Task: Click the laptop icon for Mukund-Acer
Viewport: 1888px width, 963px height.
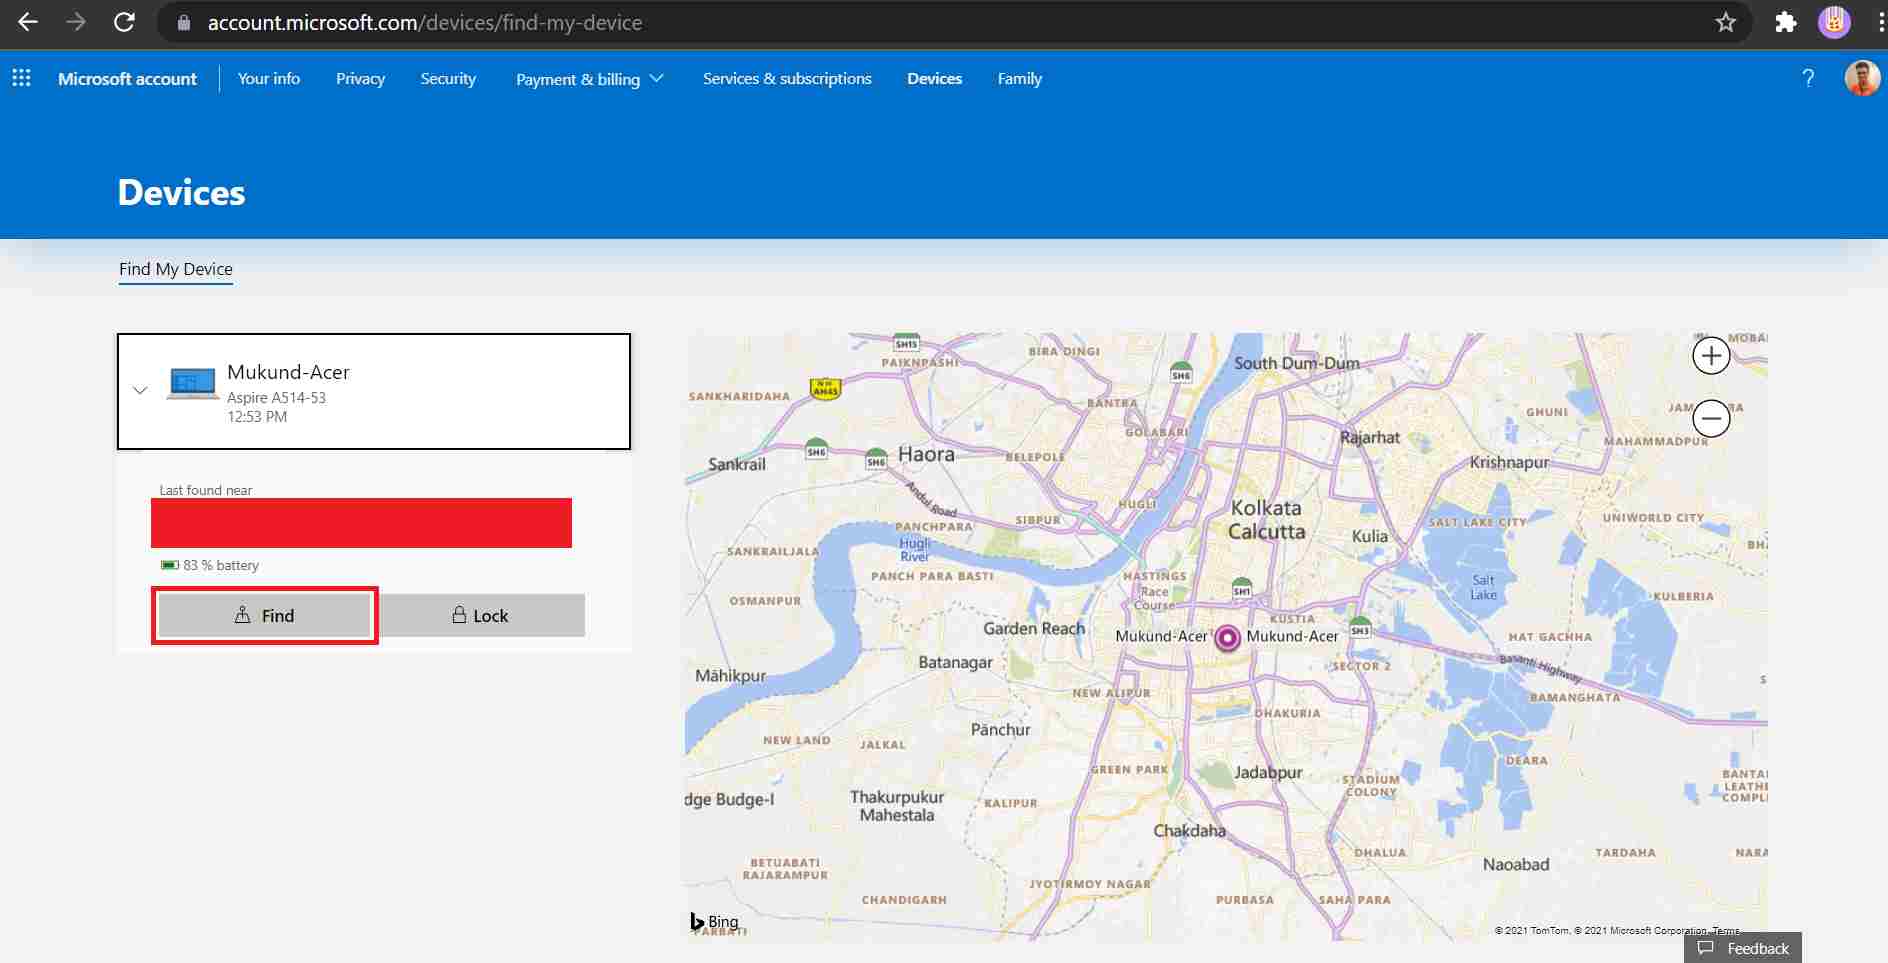Action: 192,384
